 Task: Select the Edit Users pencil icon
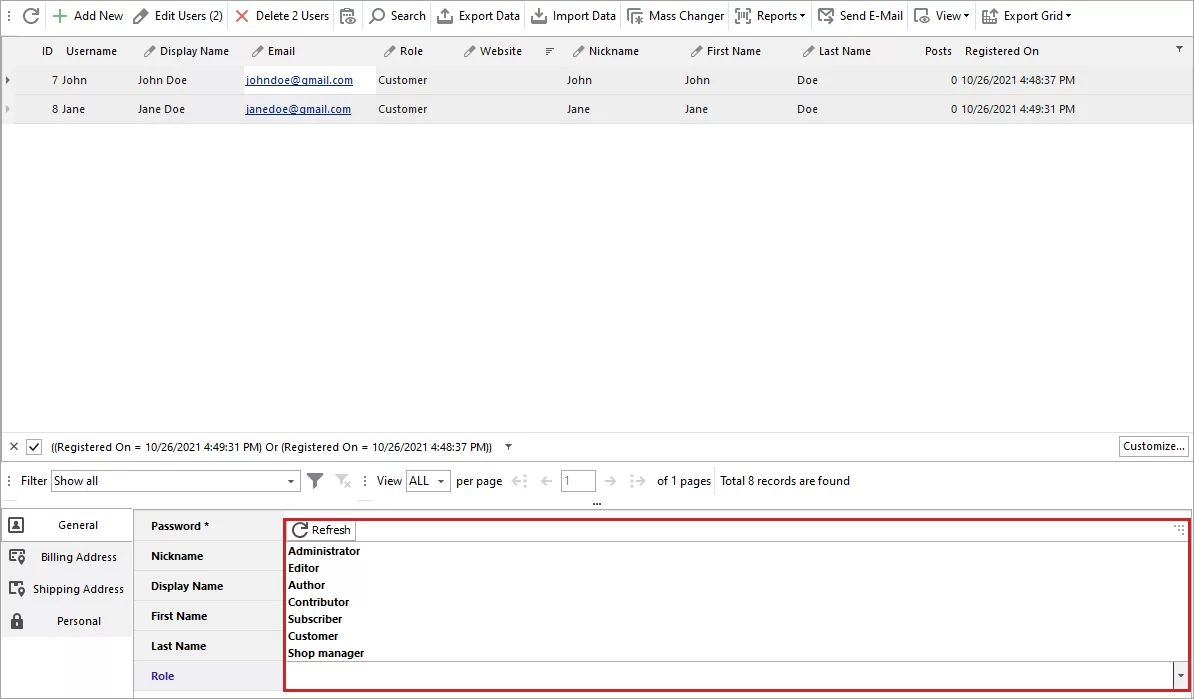(140, 15)
